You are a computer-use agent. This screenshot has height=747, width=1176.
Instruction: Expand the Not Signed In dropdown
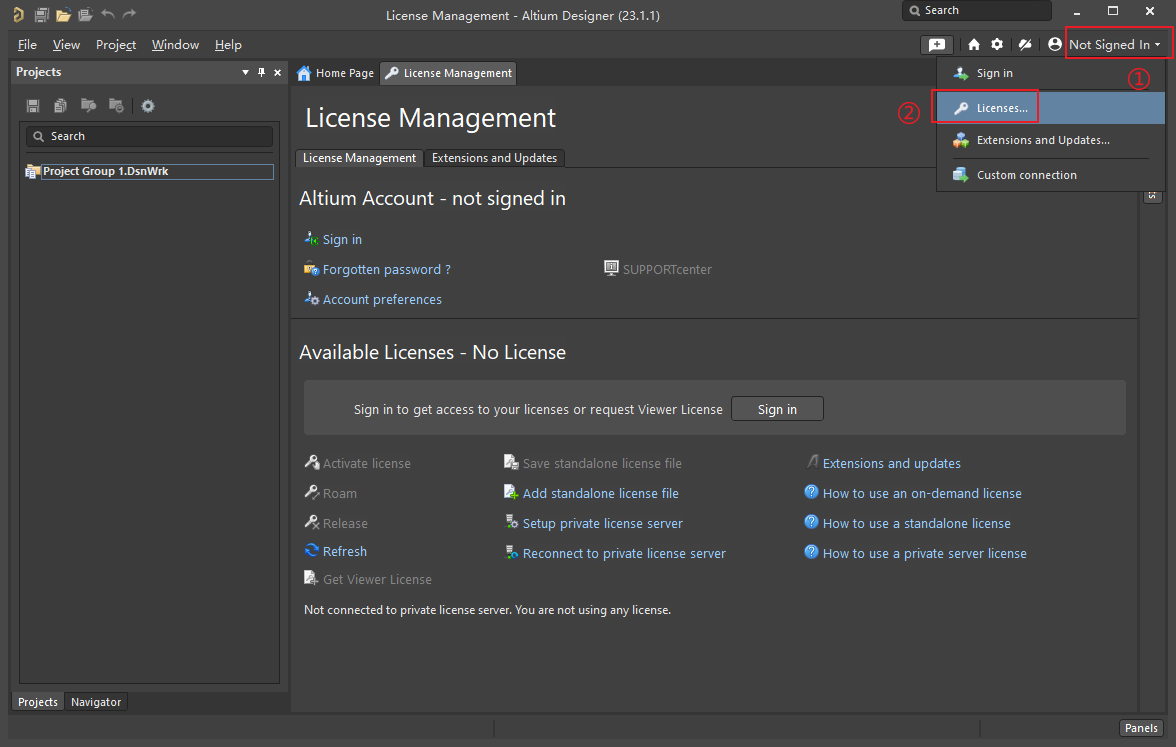[1114, 44]
